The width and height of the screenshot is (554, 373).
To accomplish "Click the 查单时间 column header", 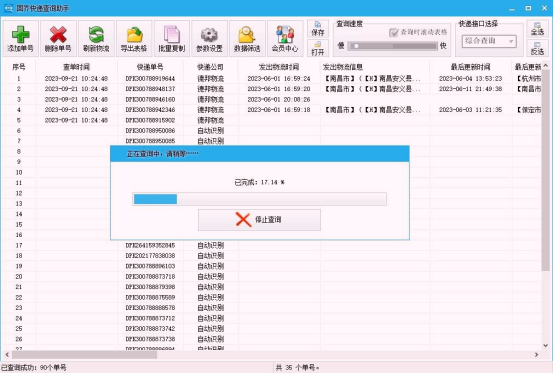I will click(x=76, y=67).
